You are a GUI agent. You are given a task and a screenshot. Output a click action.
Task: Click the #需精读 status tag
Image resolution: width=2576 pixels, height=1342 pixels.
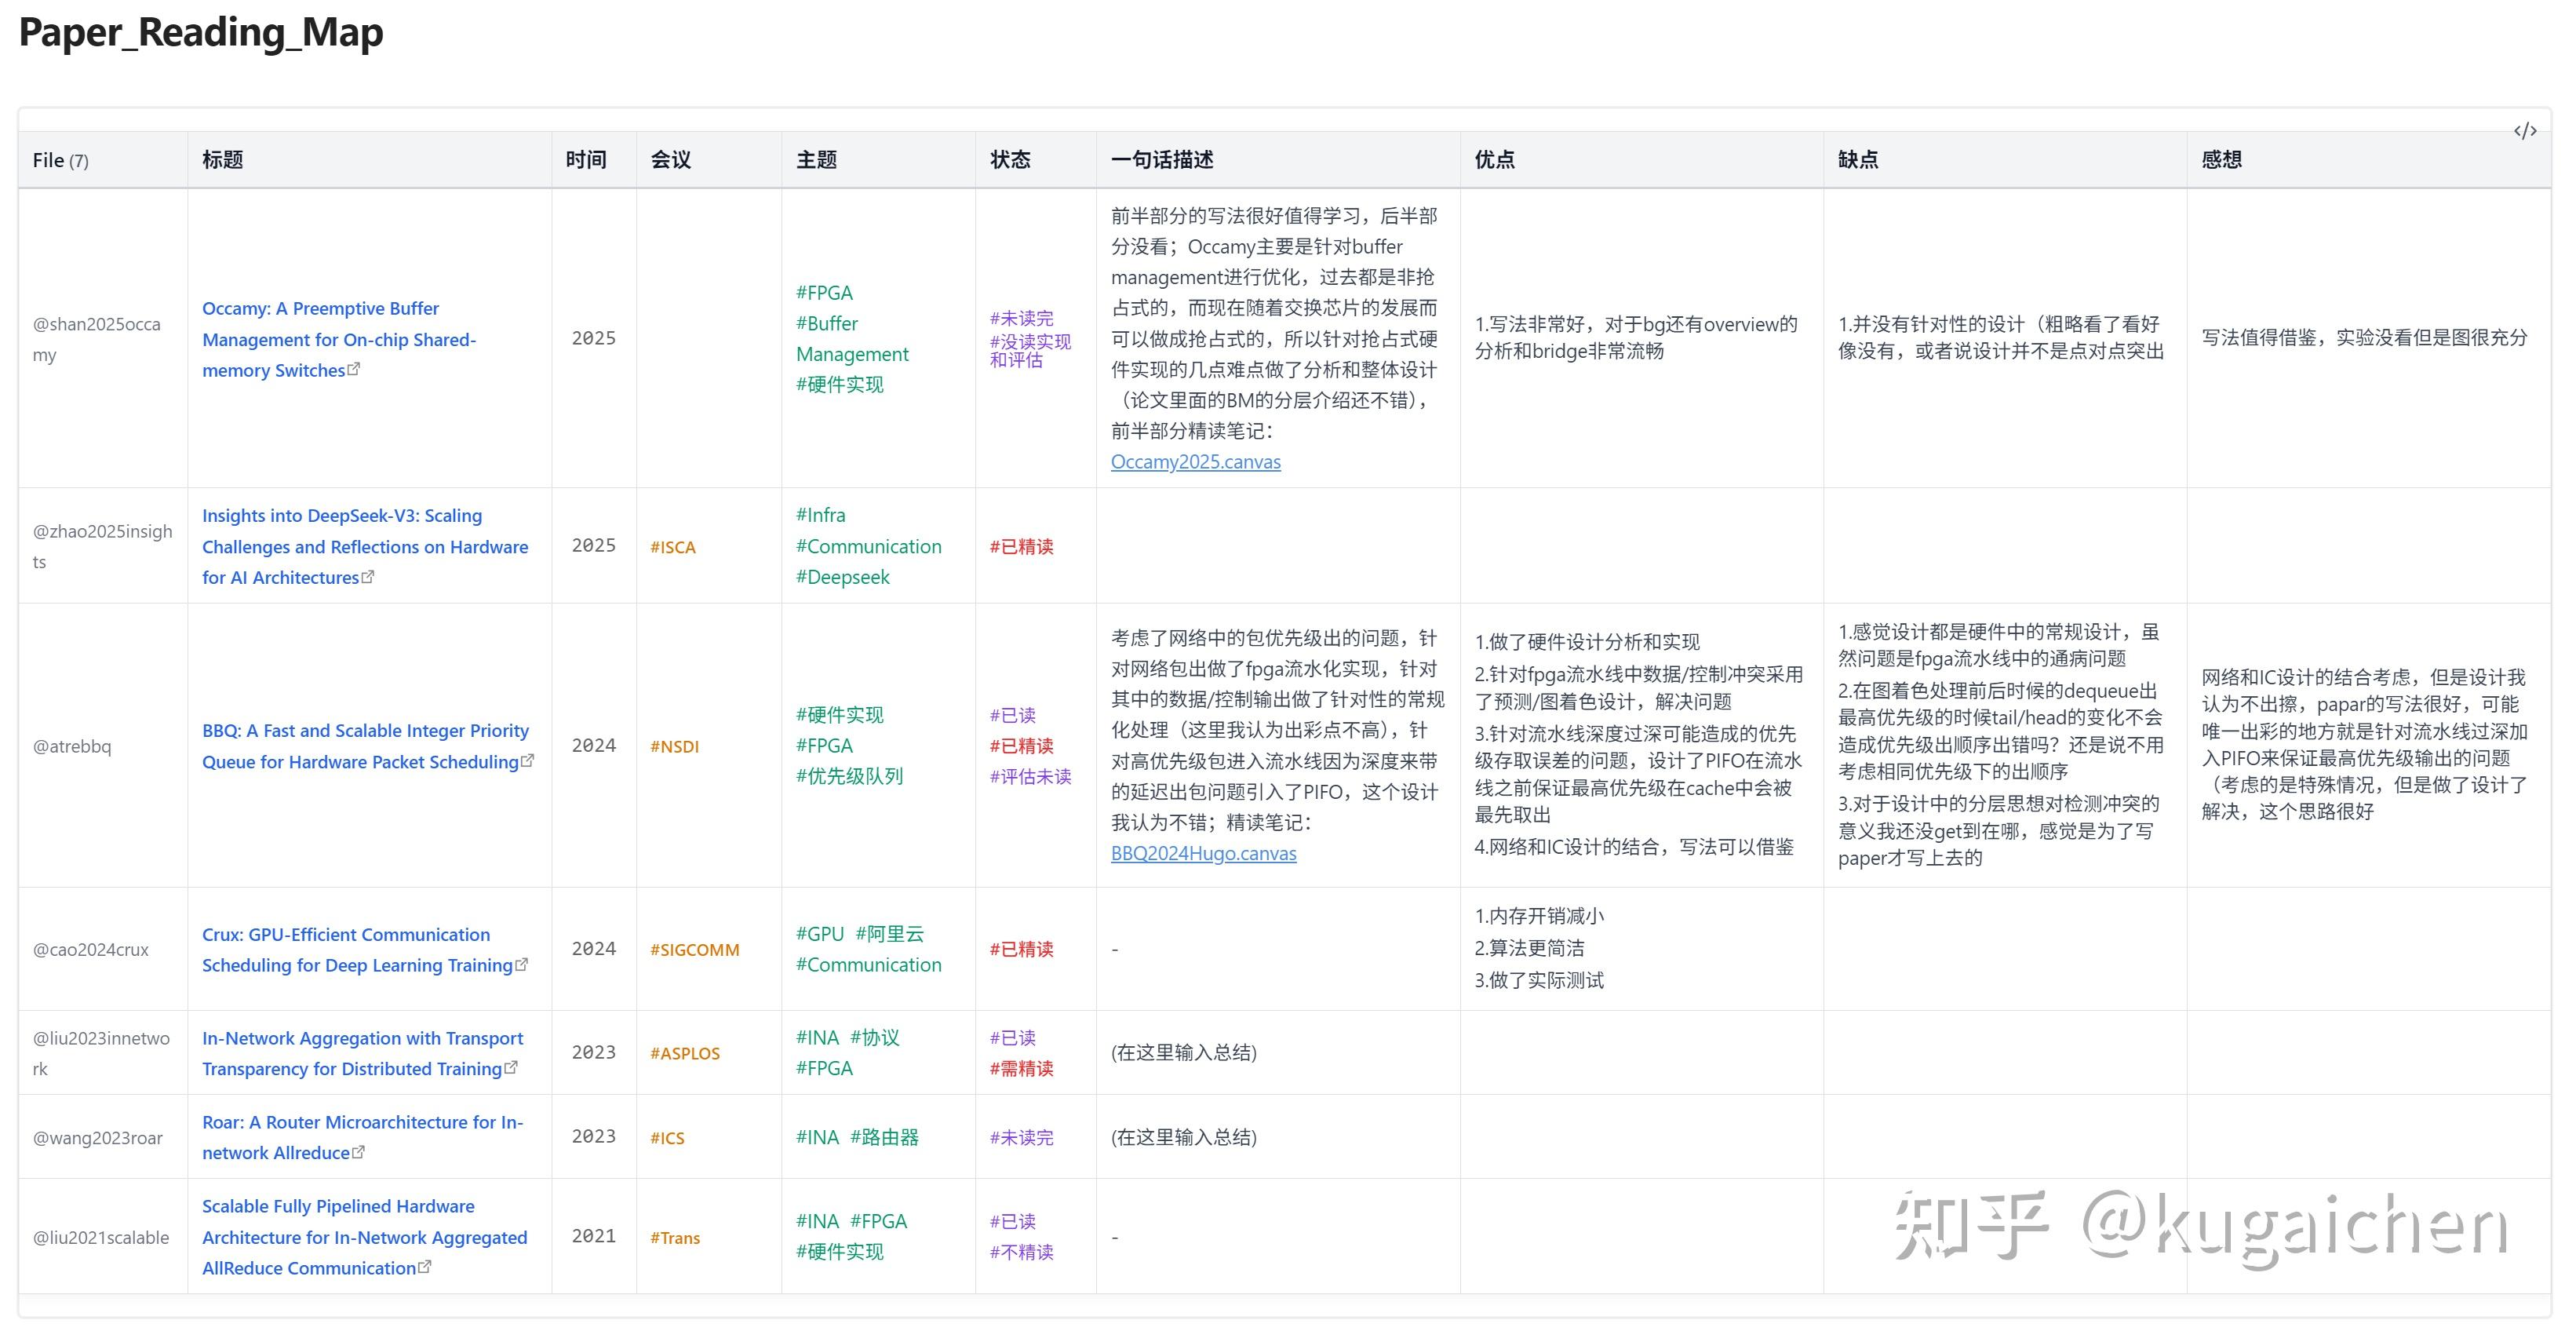1021,1069
